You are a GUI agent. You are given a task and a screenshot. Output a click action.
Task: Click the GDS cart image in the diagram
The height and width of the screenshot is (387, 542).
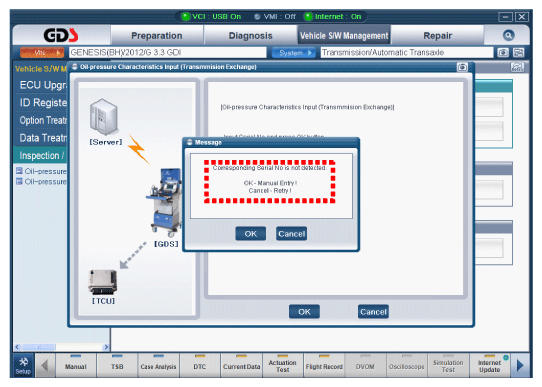[163, 202]
